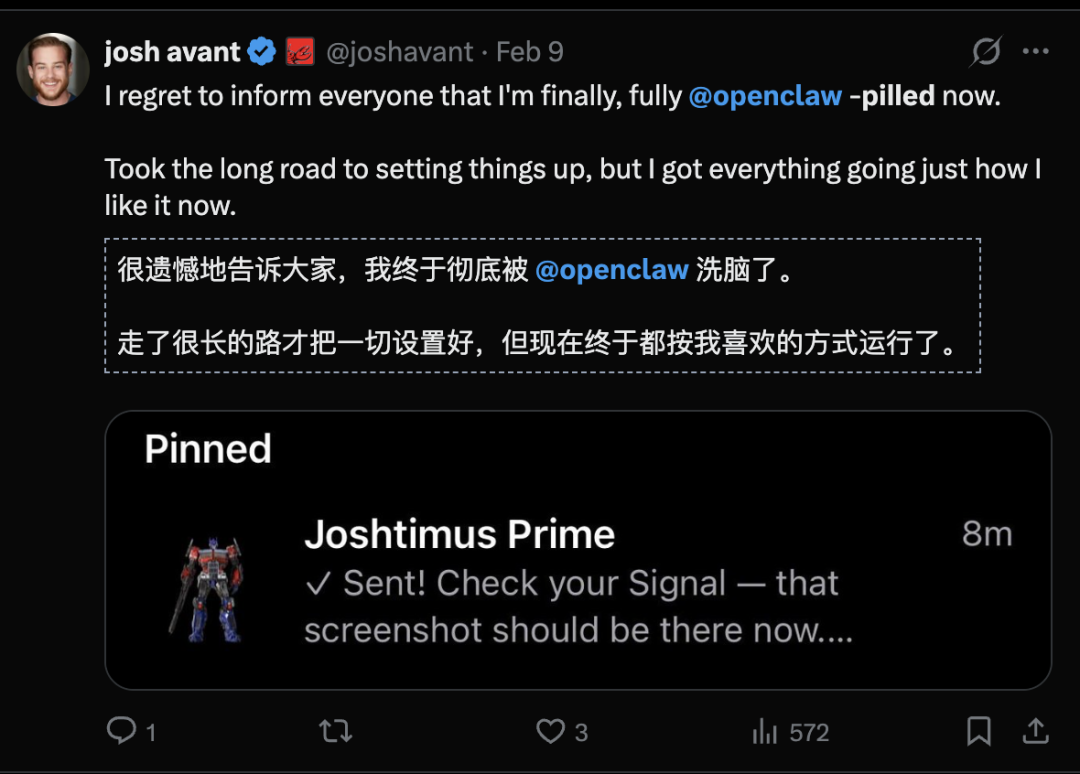Click the Pinned heading in the screenshot
This screenshot has width=1080, height=774.
[x=208, y=449]
